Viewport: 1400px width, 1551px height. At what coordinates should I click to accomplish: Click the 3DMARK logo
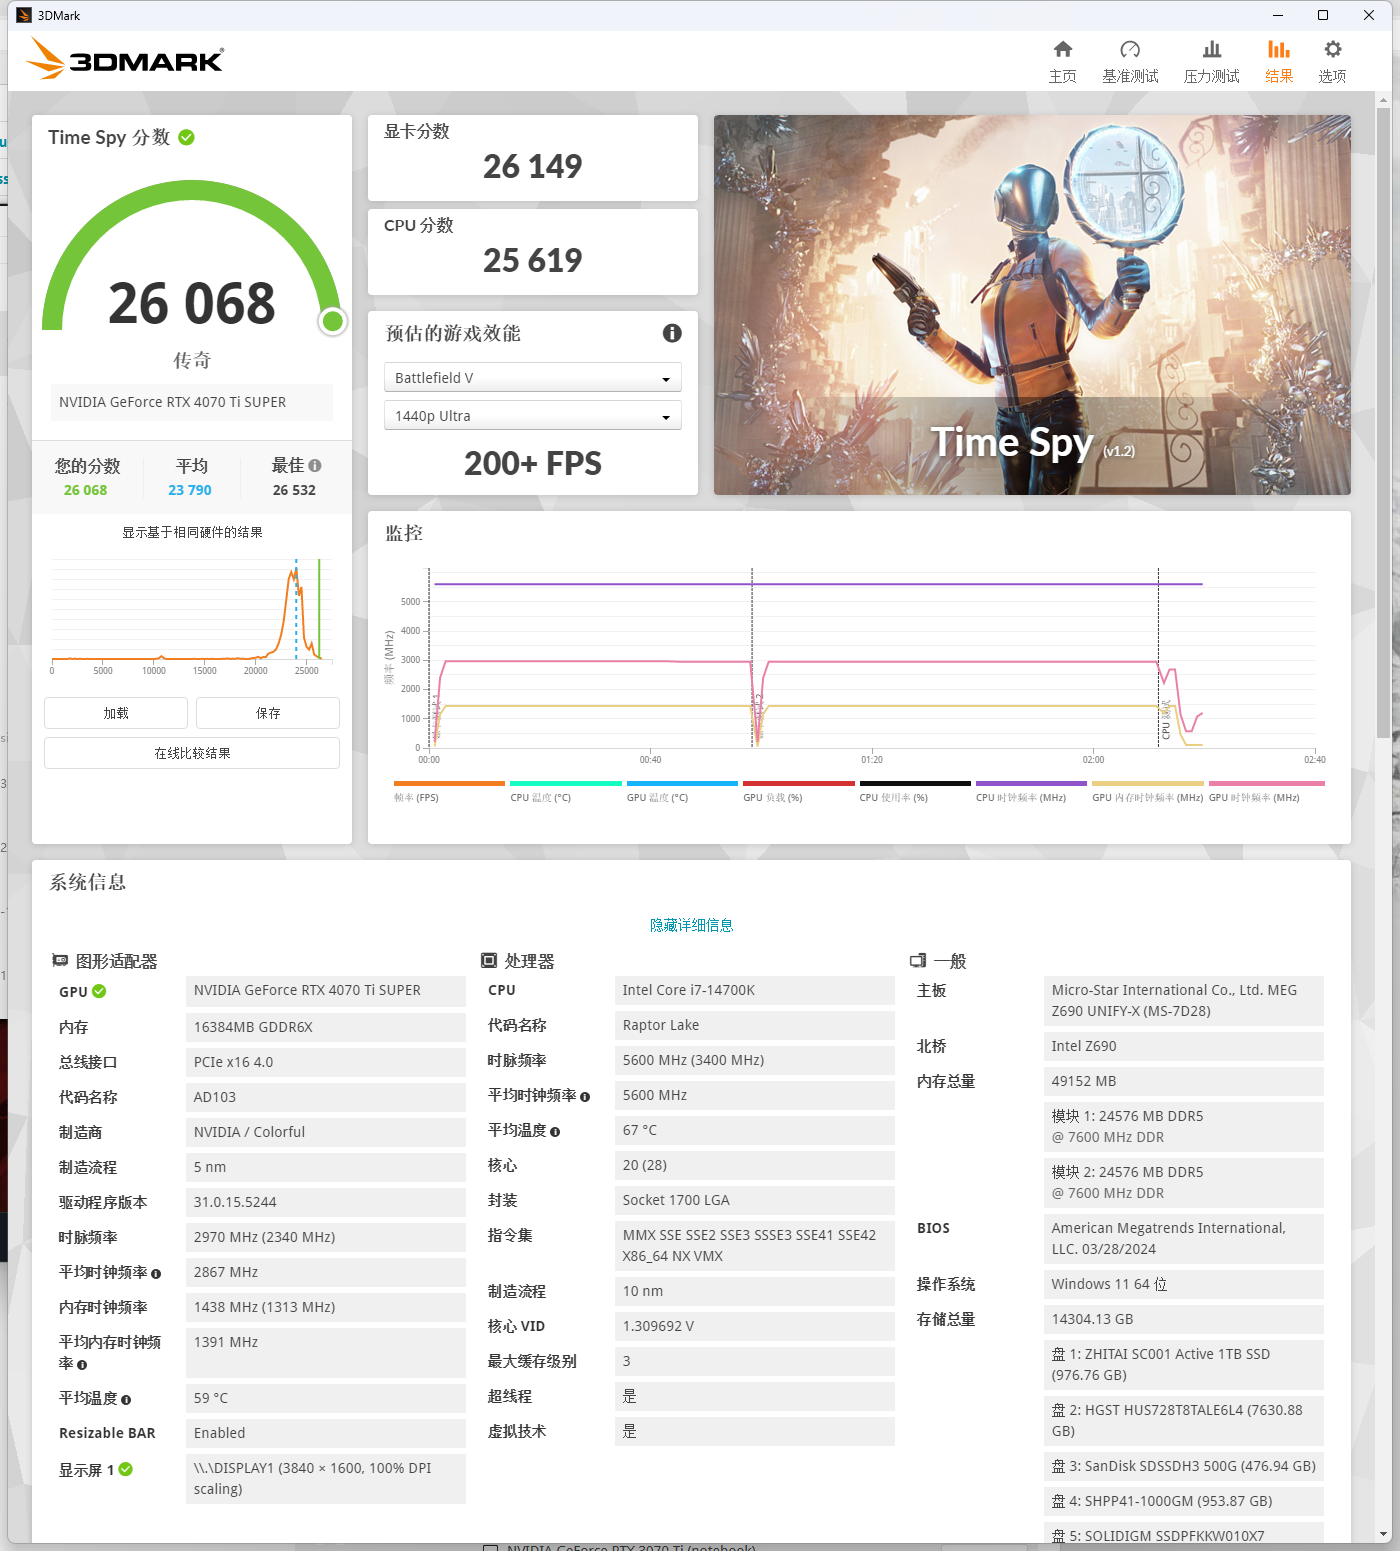click(x=123, y=59)
